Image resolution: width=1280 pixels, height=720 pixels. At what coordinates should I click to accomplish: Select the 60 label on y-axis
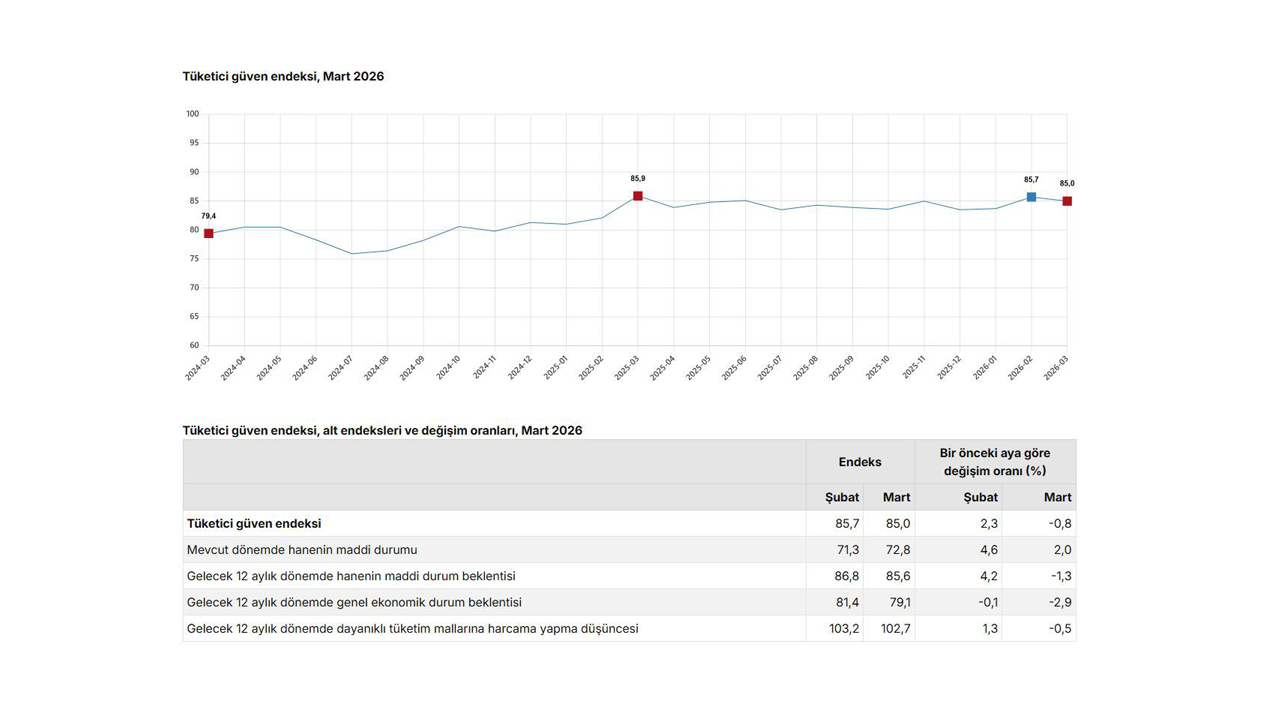point(193,346)
